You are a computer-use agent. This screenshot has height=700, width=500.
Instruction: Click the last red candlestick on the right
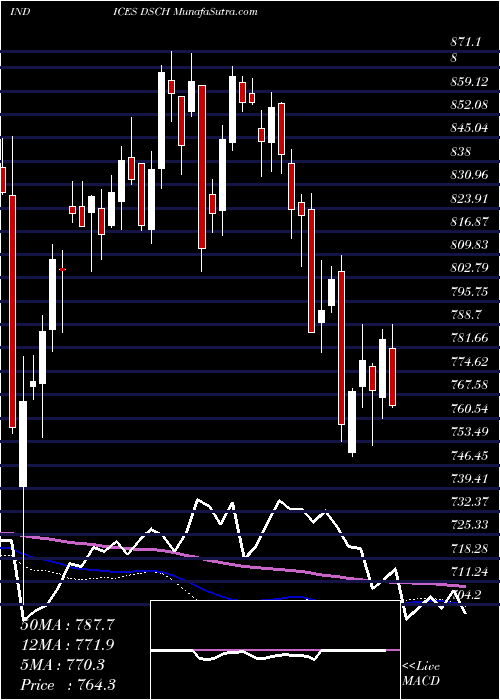(x=392, y=377)
